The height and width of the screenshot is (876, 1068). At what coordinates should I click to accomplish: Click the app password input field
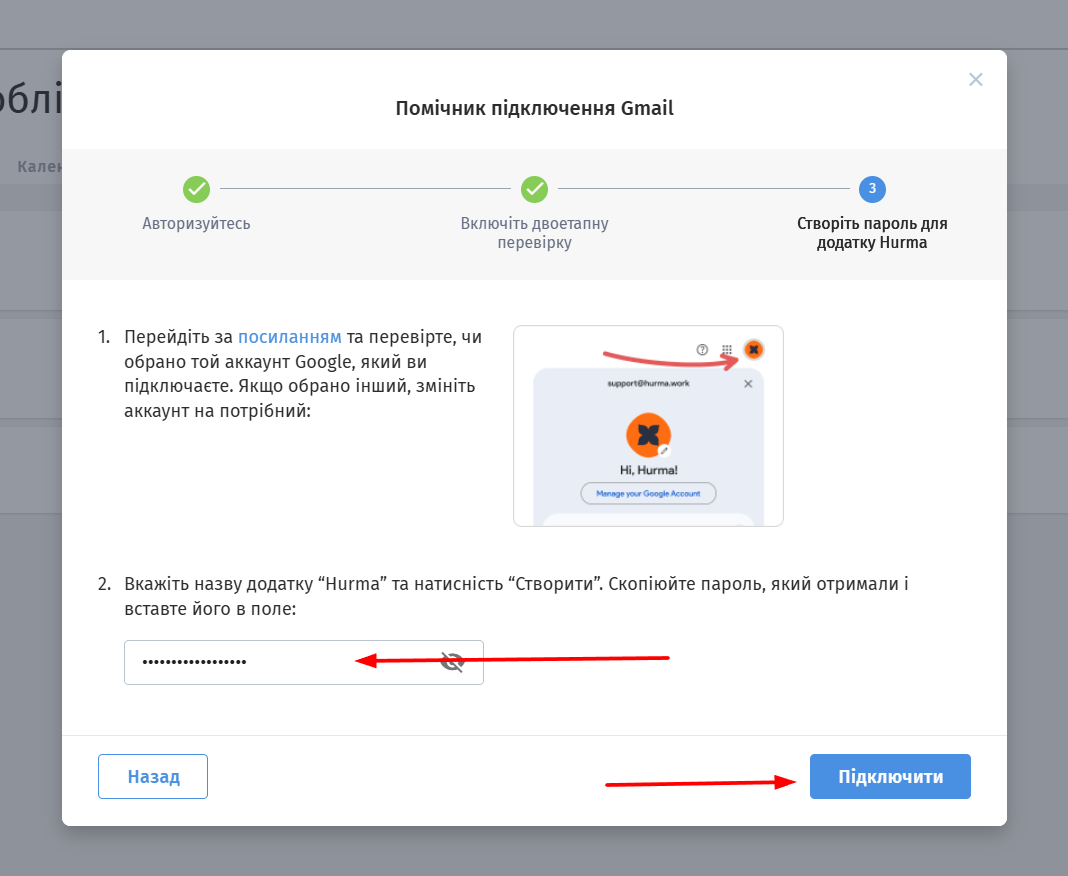304,662
